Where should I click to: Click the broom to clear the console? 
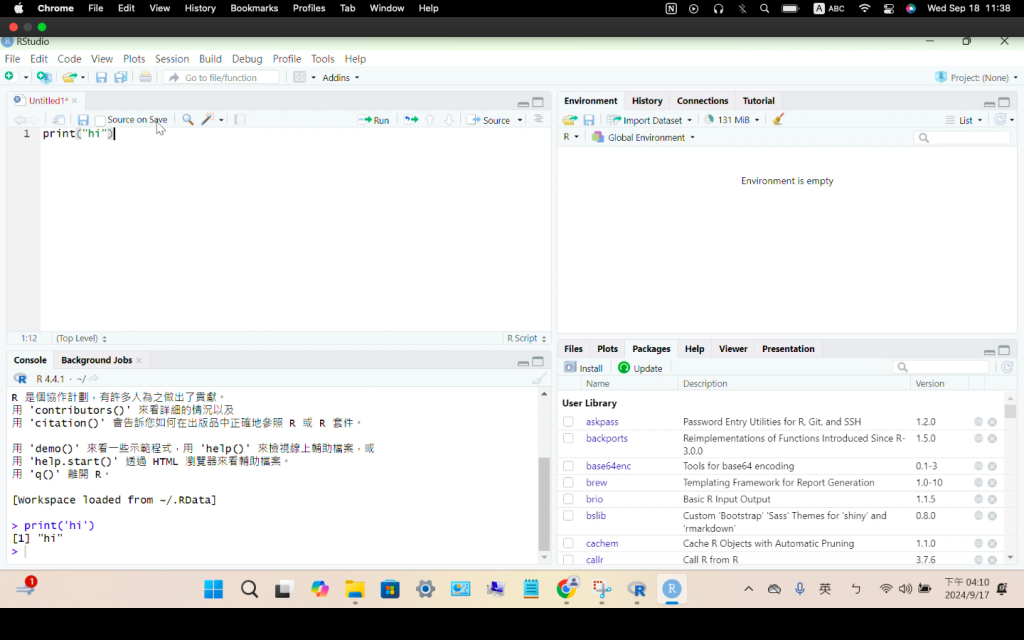pos(539,378)
